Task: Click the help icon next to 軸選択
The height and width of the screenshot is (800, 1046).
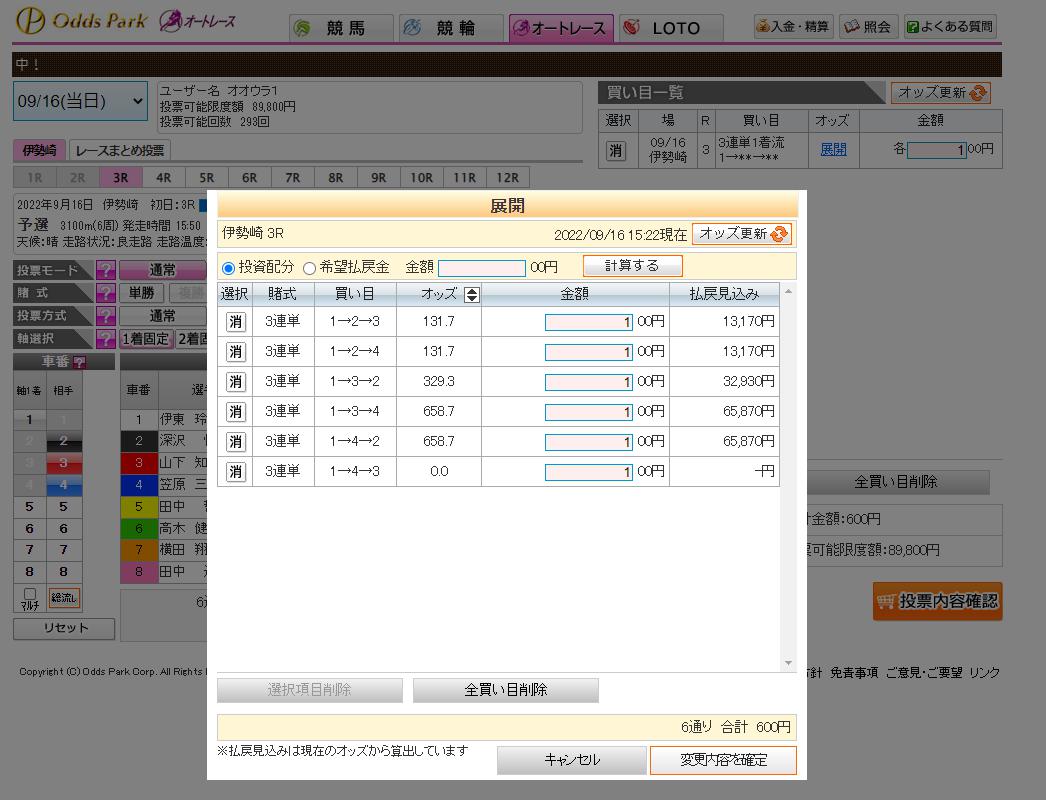Action: point(106,338)
